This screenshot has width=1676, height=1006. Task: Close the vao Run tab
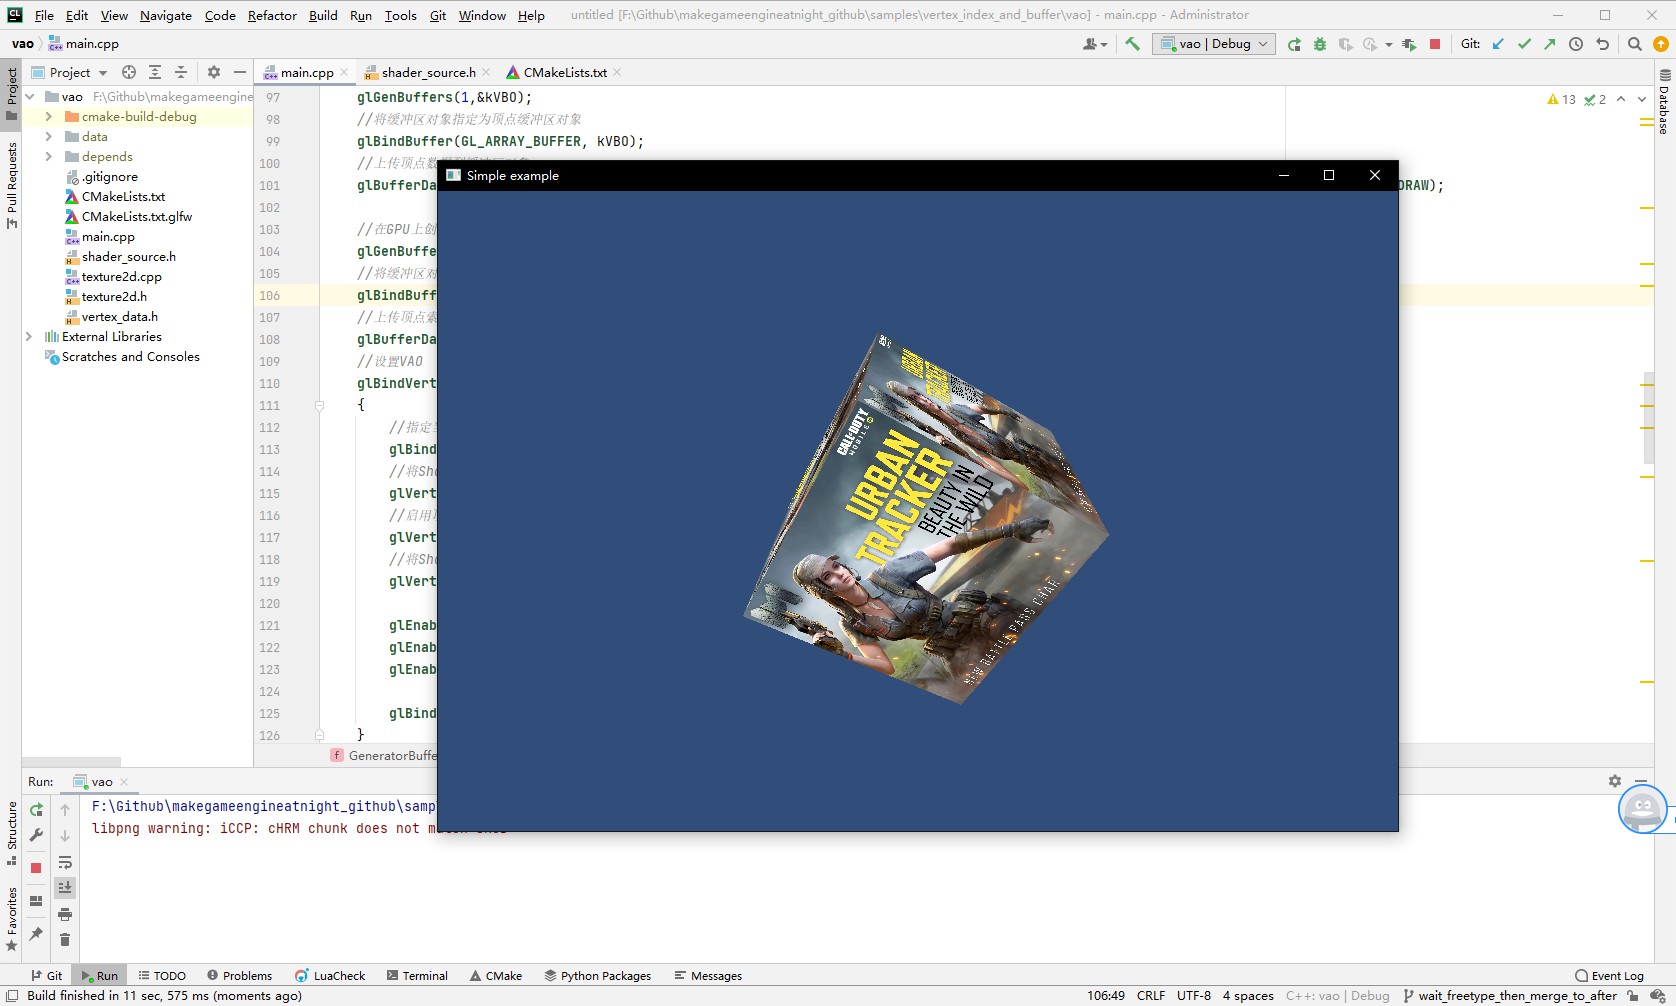coord(124,782)
